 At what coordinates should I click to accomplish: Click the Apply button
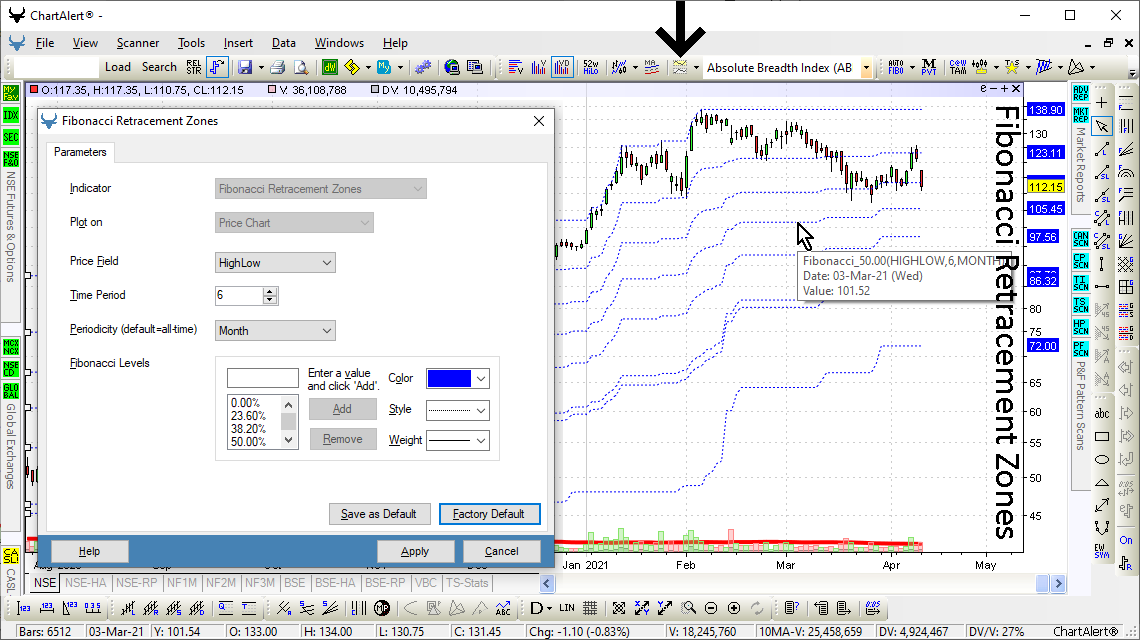415,551
